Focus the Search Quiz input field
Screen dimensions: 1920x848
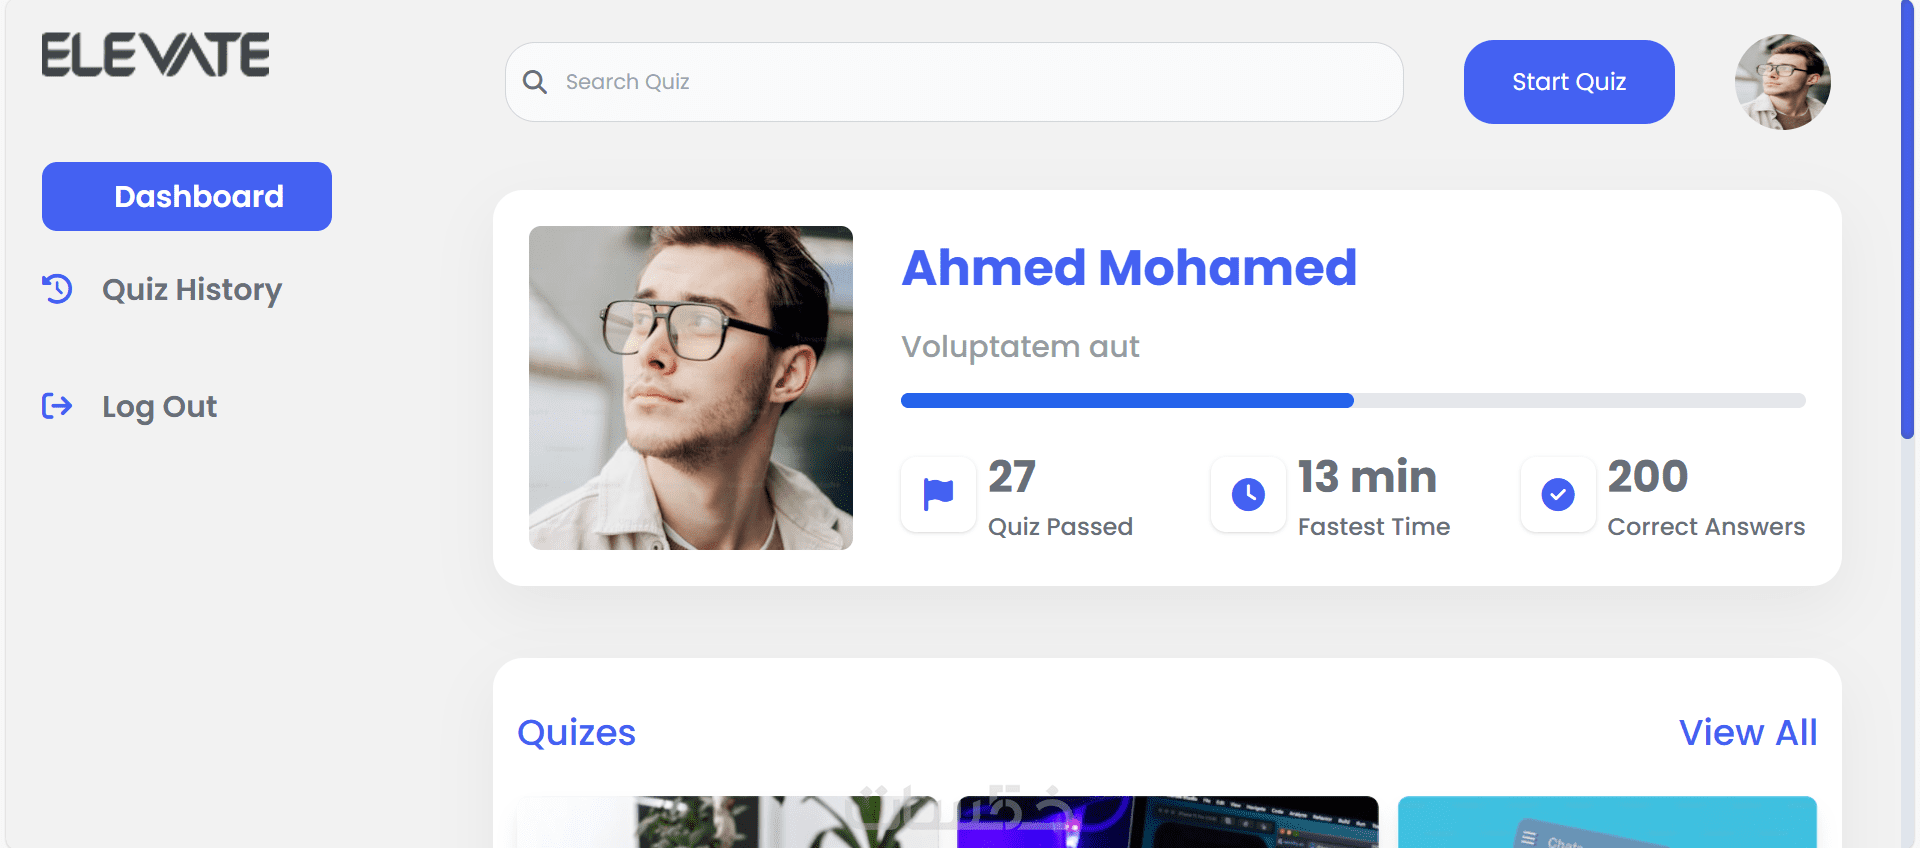[954, 82]
